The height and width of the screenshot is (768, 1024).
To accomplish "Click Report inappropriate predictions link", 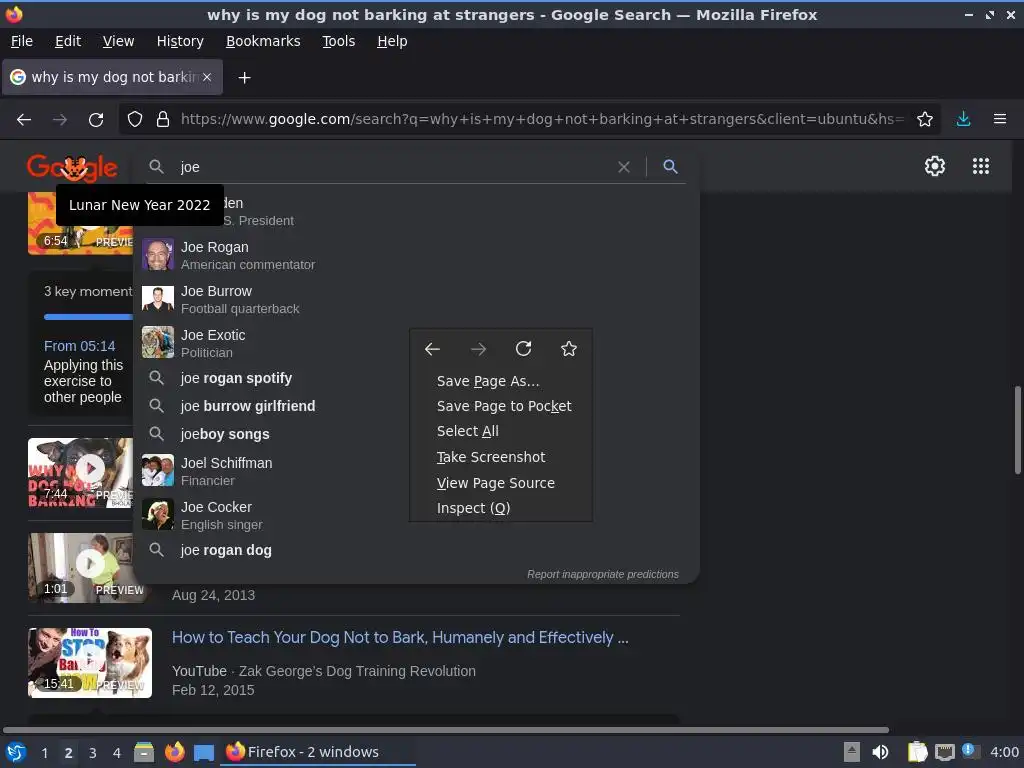I will (603, 575).
